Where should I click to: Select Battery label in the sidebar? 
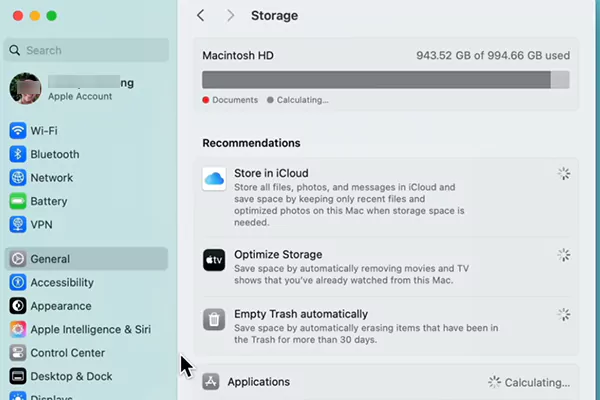pos(49,201)
